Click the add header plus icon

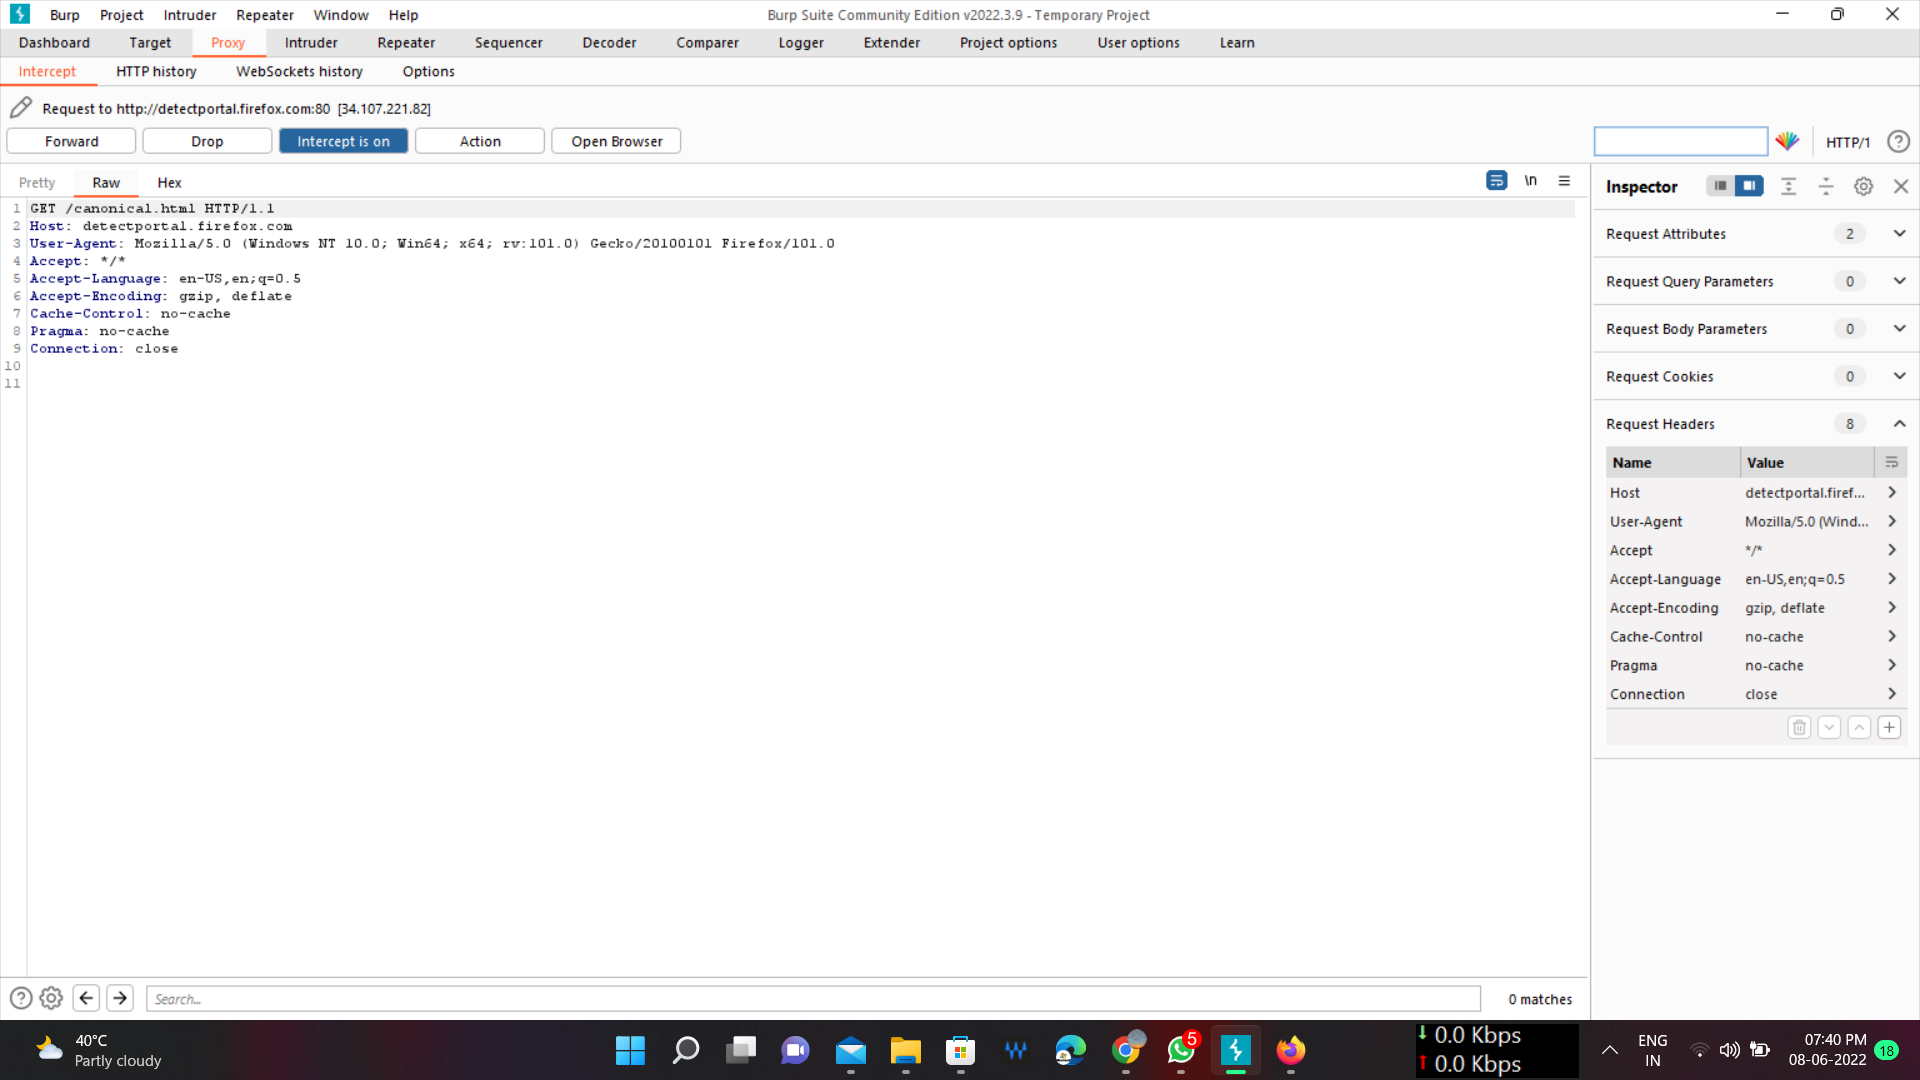tap(1889, 728)
